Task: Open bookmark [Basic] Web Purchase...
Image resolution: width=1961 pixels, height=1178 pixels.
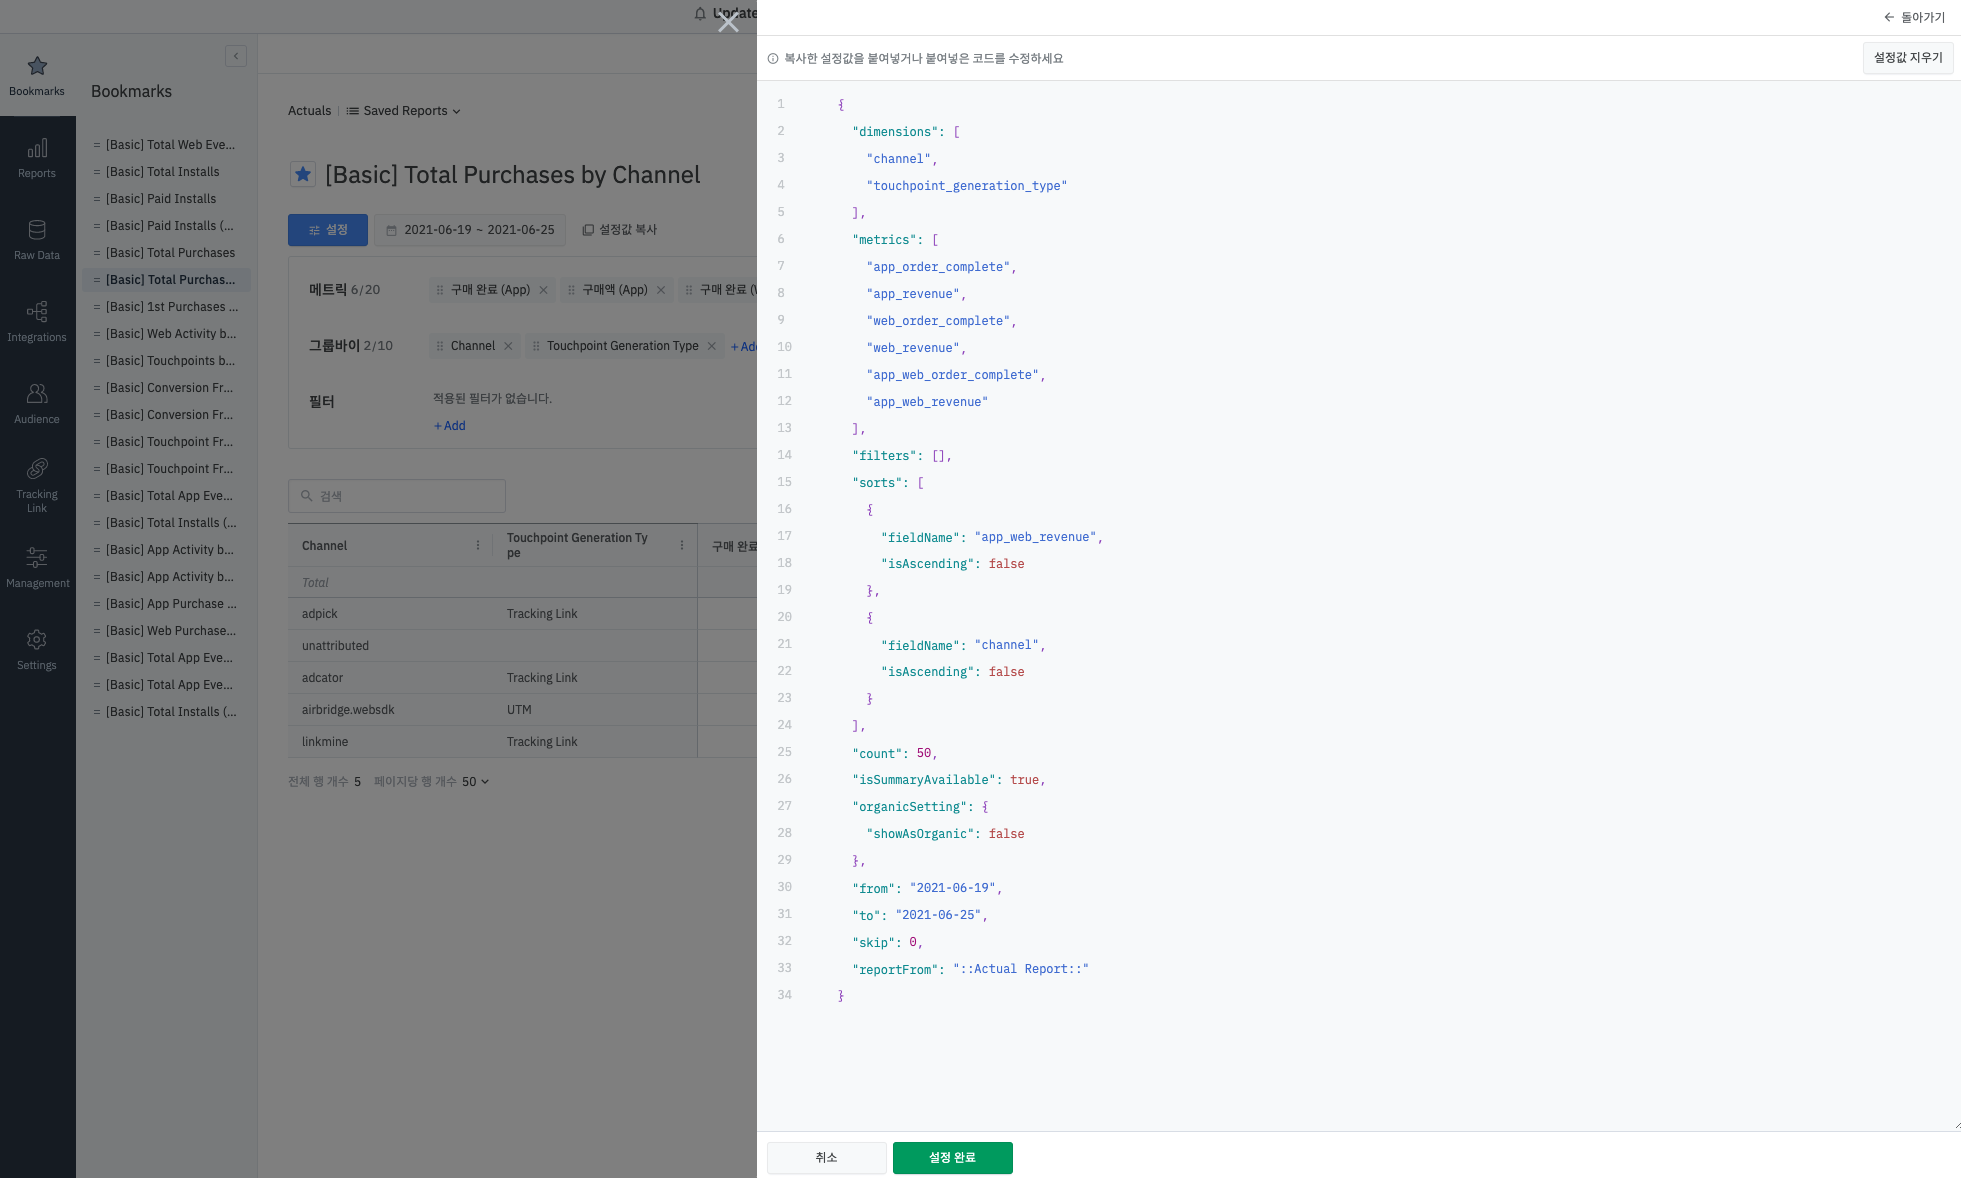Action: point(171,631)
